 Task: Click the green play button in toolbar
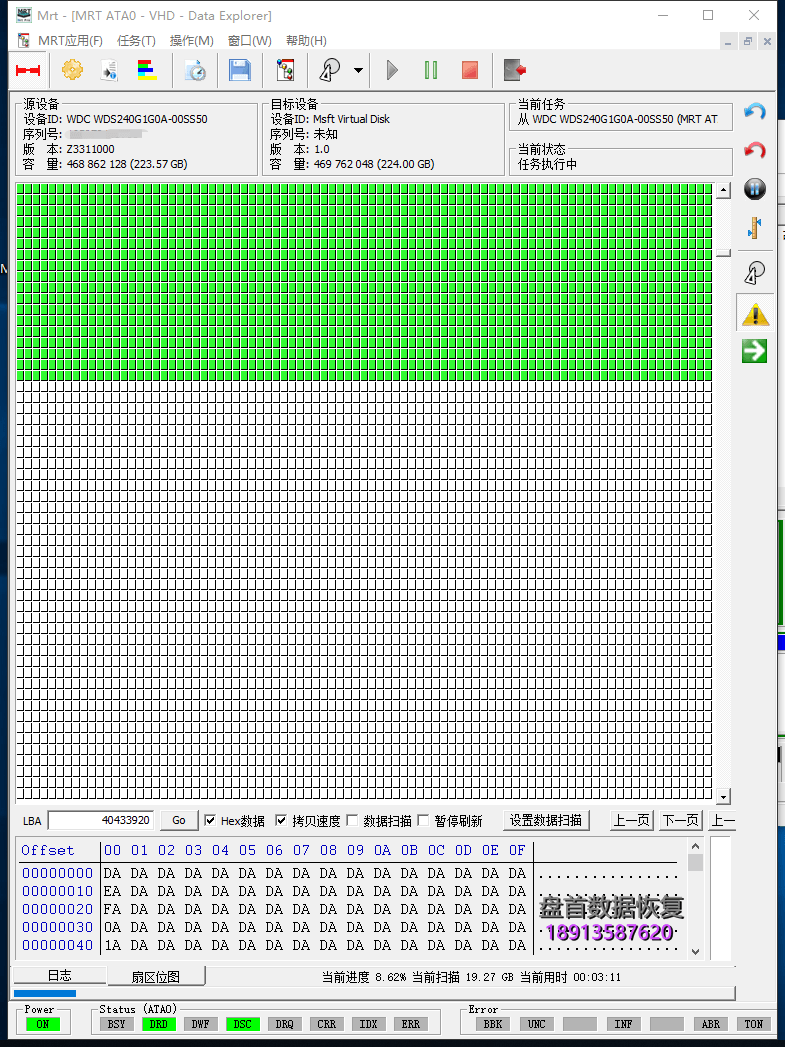tap(392, 69)
